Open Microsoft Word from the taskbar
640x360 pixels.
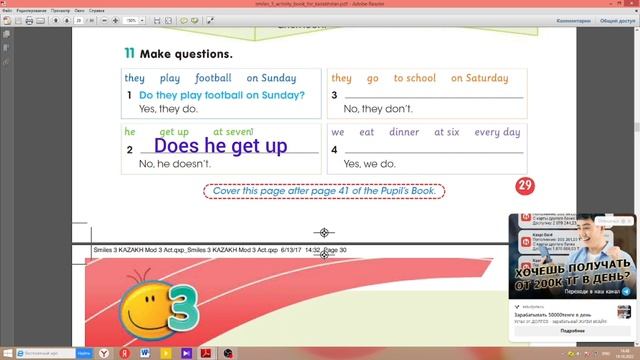pos(145,353)
